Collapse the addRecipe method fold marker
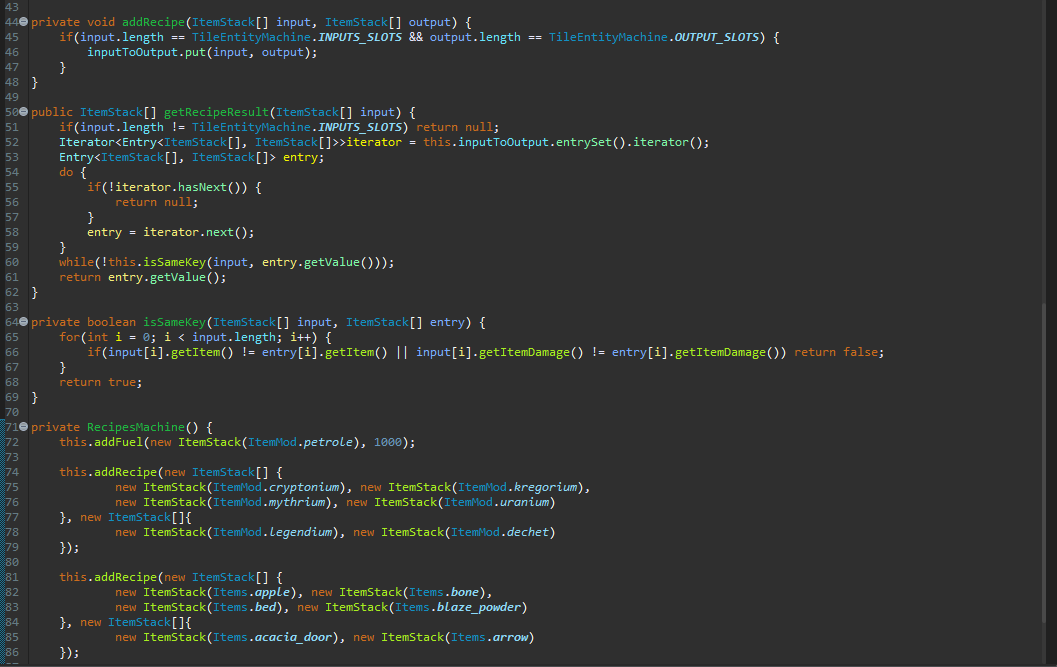Screen dimensions: 1057x667 [x=24, y=22]
